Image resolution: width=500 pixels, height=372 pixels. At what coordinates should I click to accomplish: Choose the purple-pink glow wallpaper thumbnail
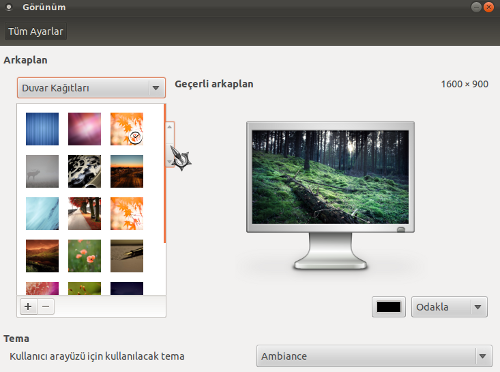click(84, 129)
